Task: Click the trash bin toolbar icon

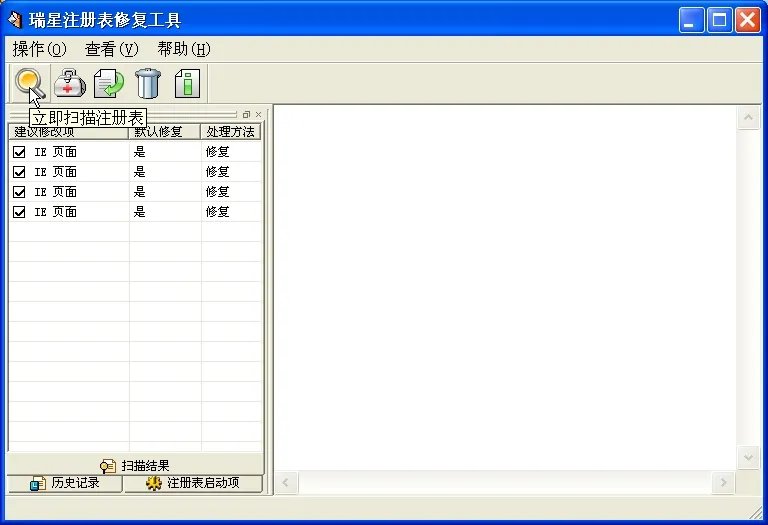Action: (148, 84)
